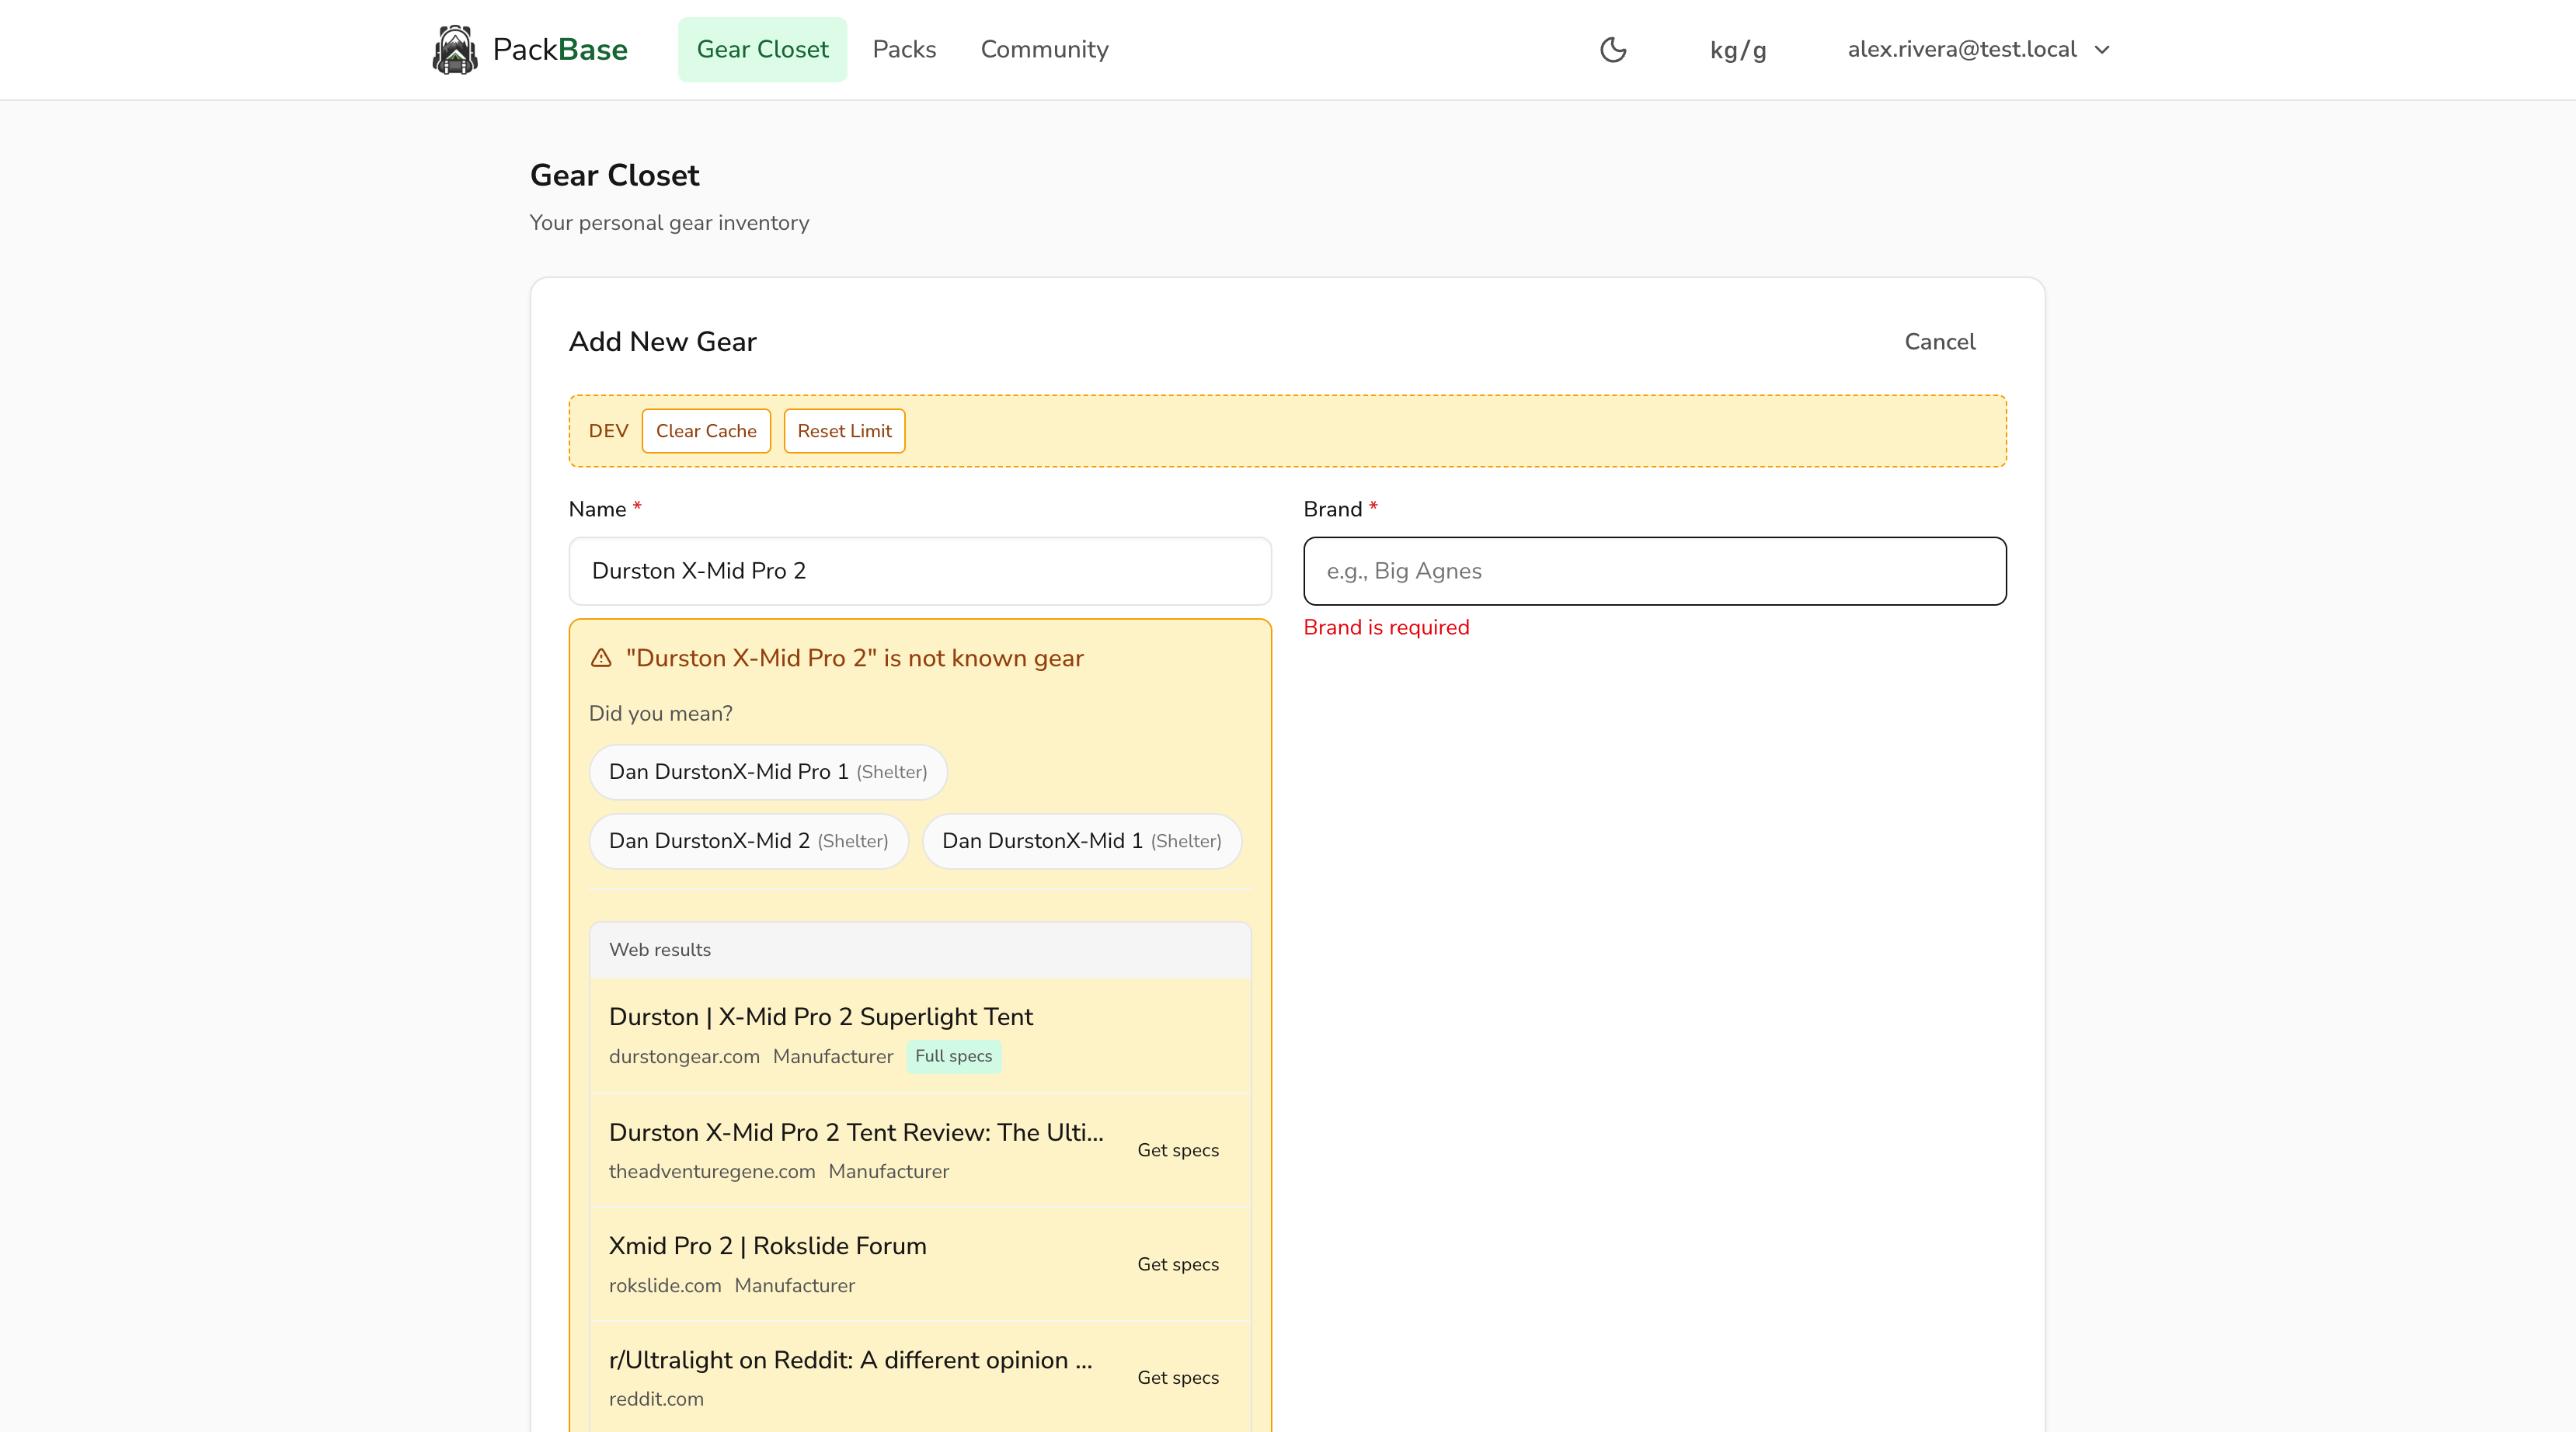This screenshot has height=1432, width=2576.
Task: Get specs from the Rokslide Forum result
Action: tap(1178, 1264)
